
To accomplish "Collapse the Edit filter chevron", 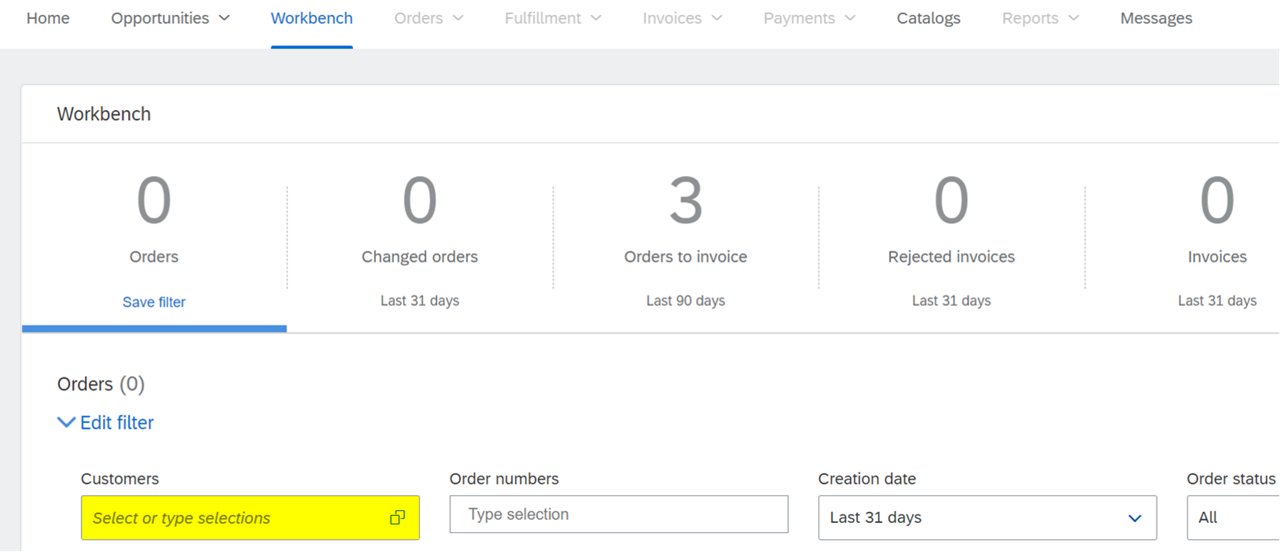I will coord(67,423).
